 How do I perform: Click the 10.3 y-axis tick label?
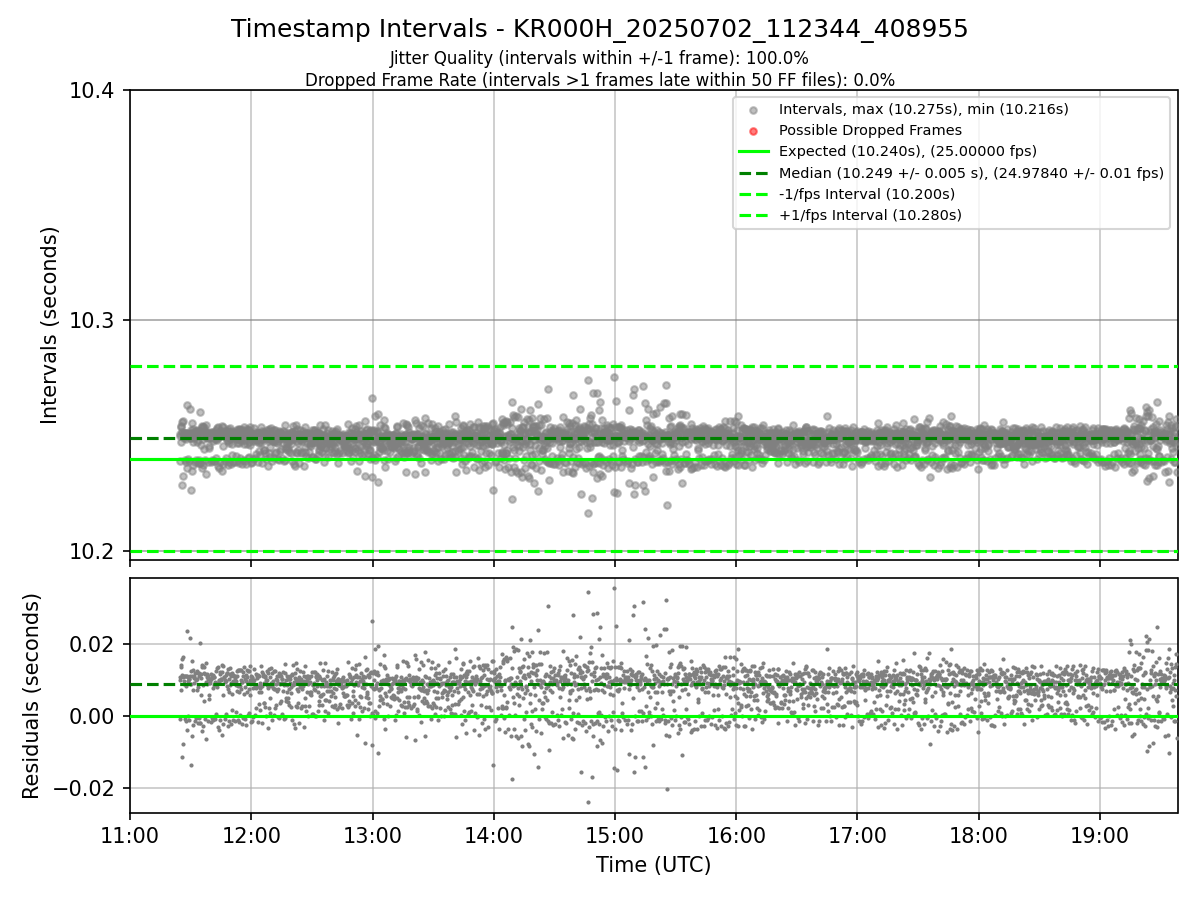94,321
